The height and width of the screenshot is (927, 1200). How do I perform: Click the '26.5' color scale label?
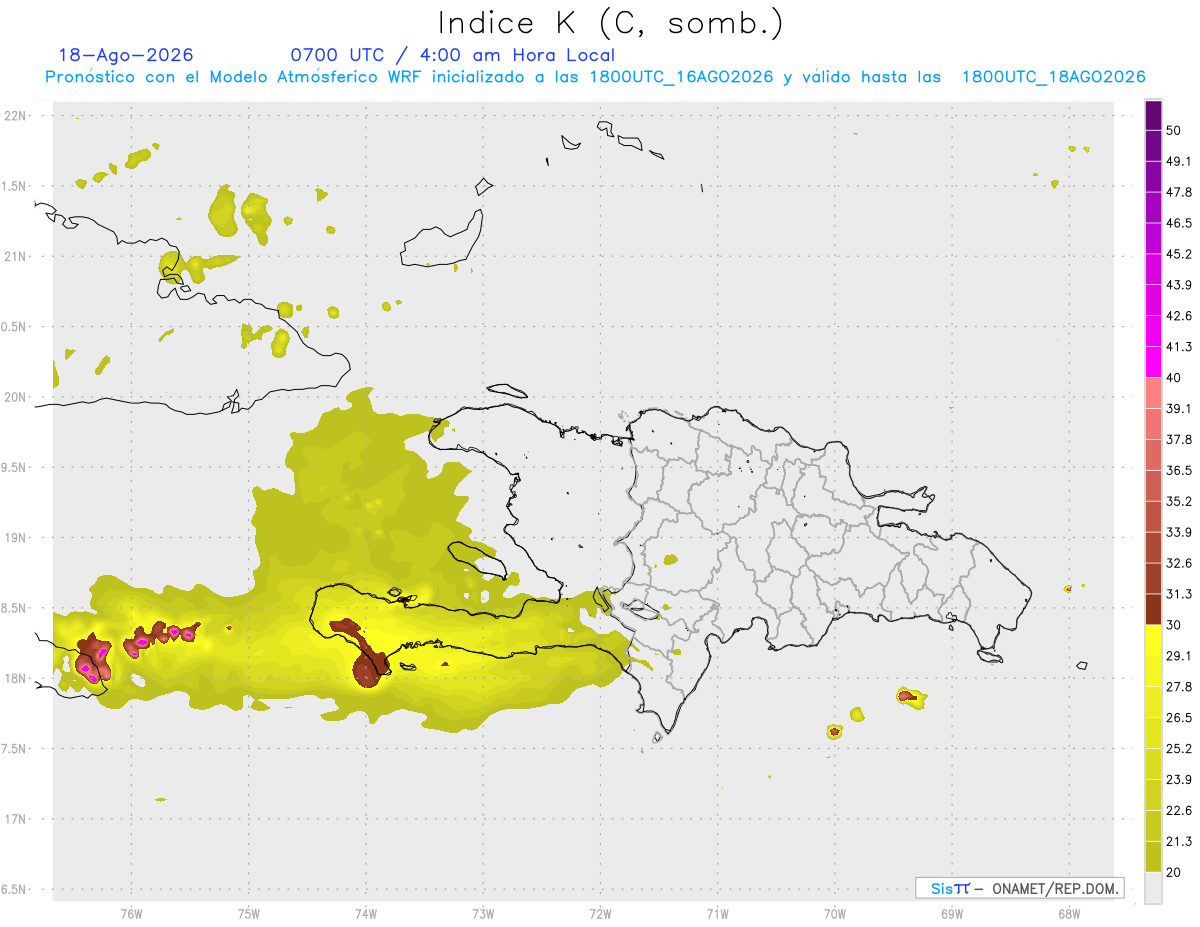(1179, 718)
